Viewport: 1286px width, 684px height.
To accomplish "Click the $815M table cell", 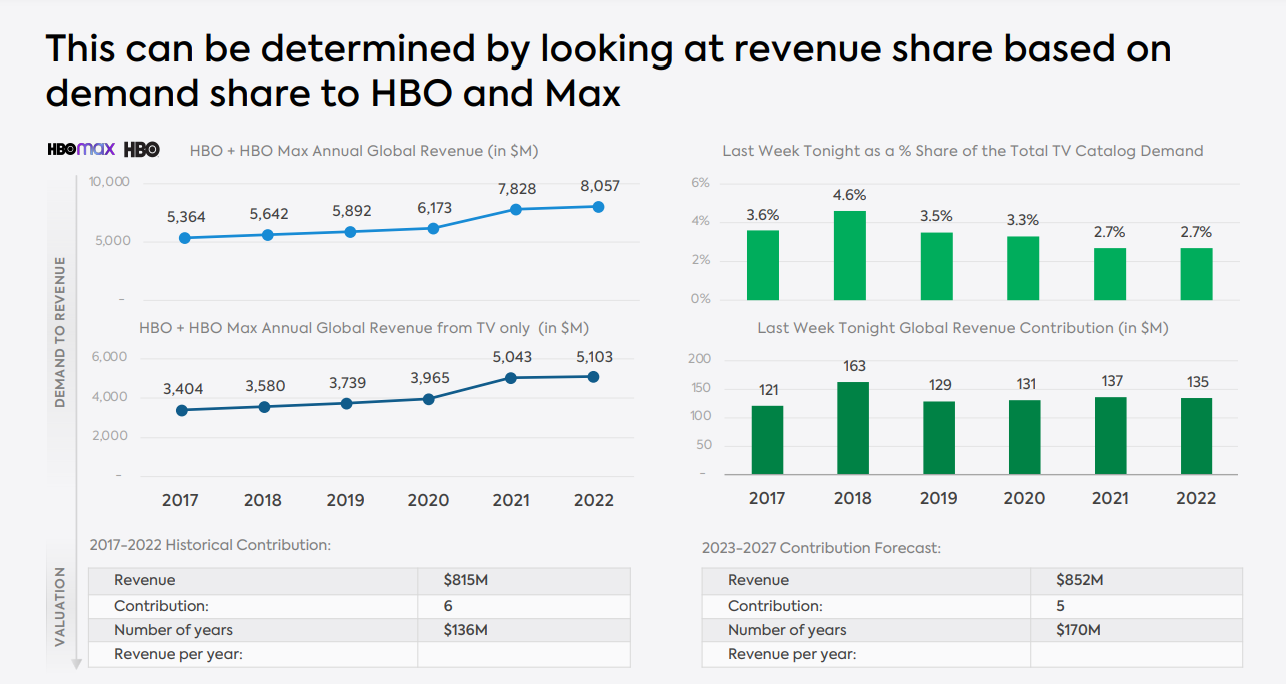I will (x=524, y=580).
